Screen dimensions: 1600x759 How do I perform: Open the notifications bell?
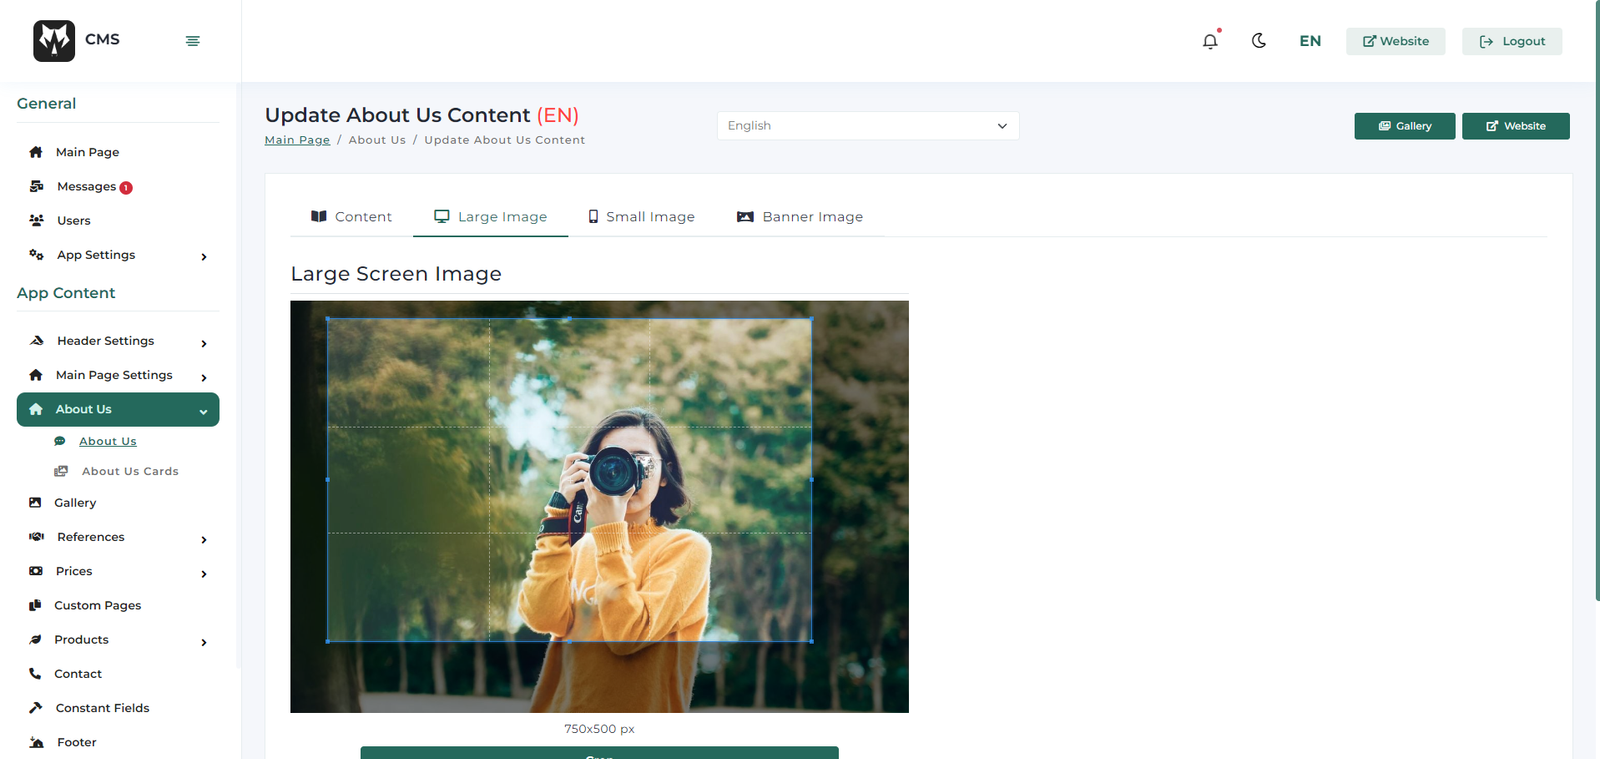point(1210,41)
